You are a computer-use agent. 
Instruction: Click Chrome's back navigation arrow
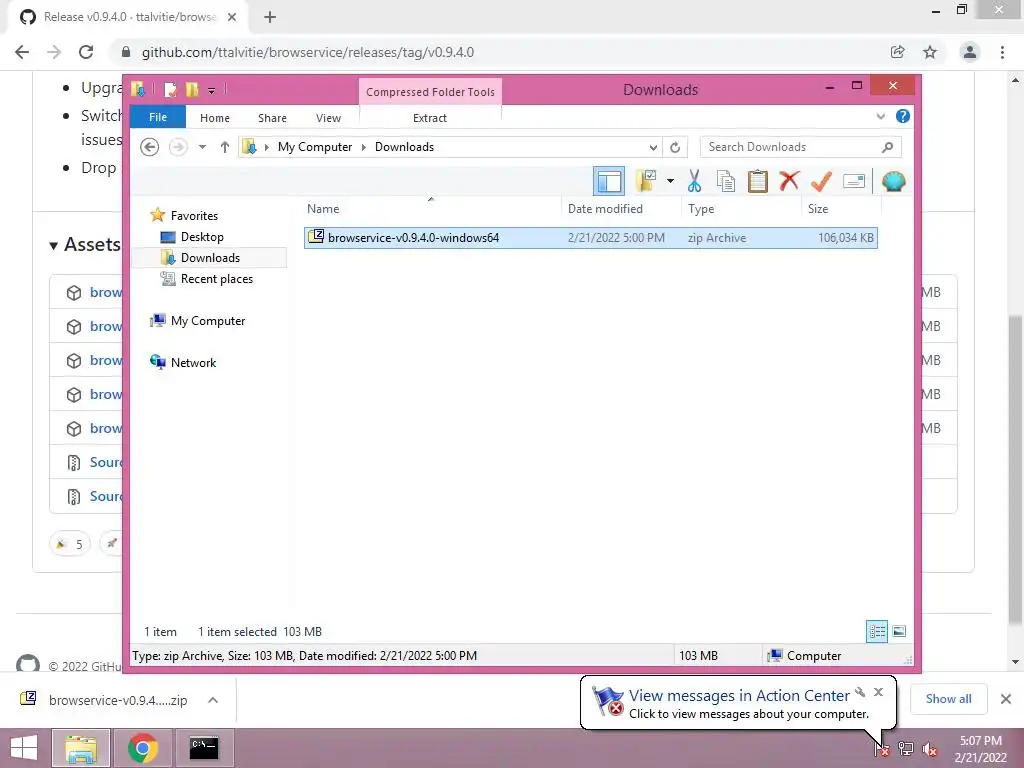[22, 52]
